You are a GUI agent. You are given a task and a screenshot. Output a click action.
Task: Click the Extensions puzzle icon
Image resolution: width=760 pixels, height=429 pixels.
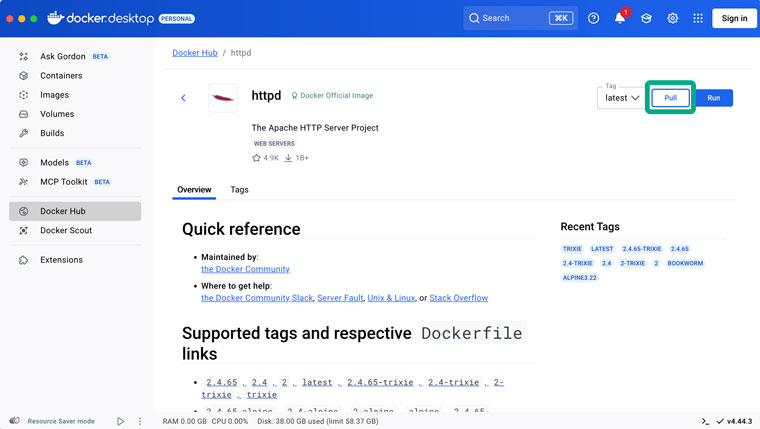[x=23, y=260]
